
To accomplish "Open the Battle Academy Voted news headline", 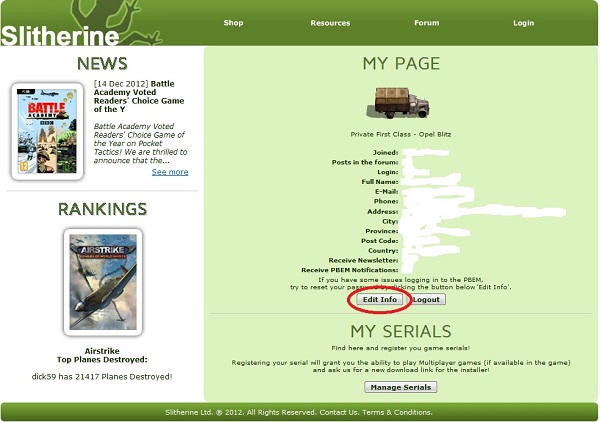I will 139,96.
